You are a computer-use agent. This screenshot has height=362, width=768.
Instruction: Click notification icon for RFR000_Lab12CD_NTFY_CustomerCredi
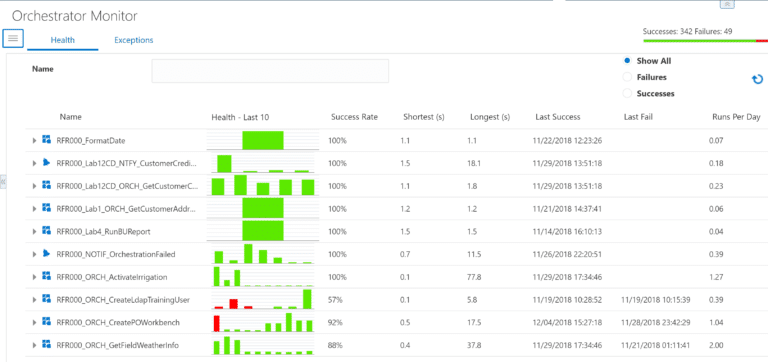pyautogui.click(x=47, y=163)
